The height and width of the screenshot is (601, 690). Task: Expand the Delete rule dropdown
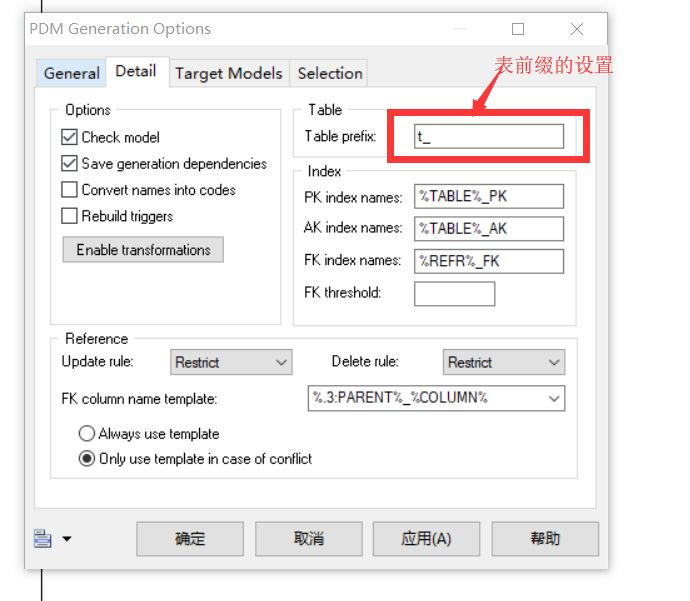coord(504,362)
